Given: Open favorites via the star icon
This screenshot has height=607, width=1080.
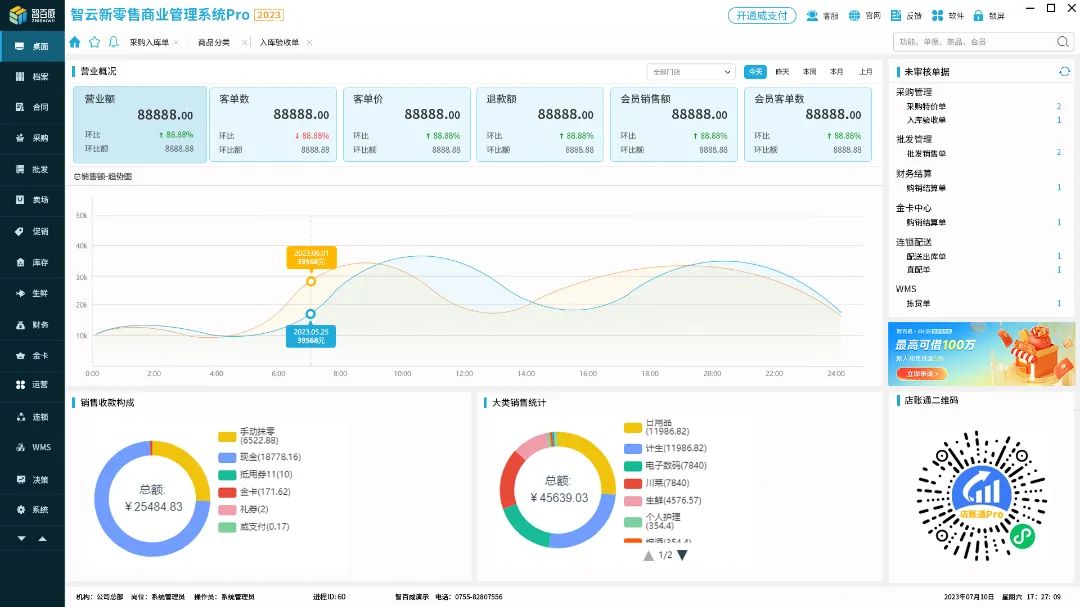Looking at the screenshot, I should pos(94,42).
